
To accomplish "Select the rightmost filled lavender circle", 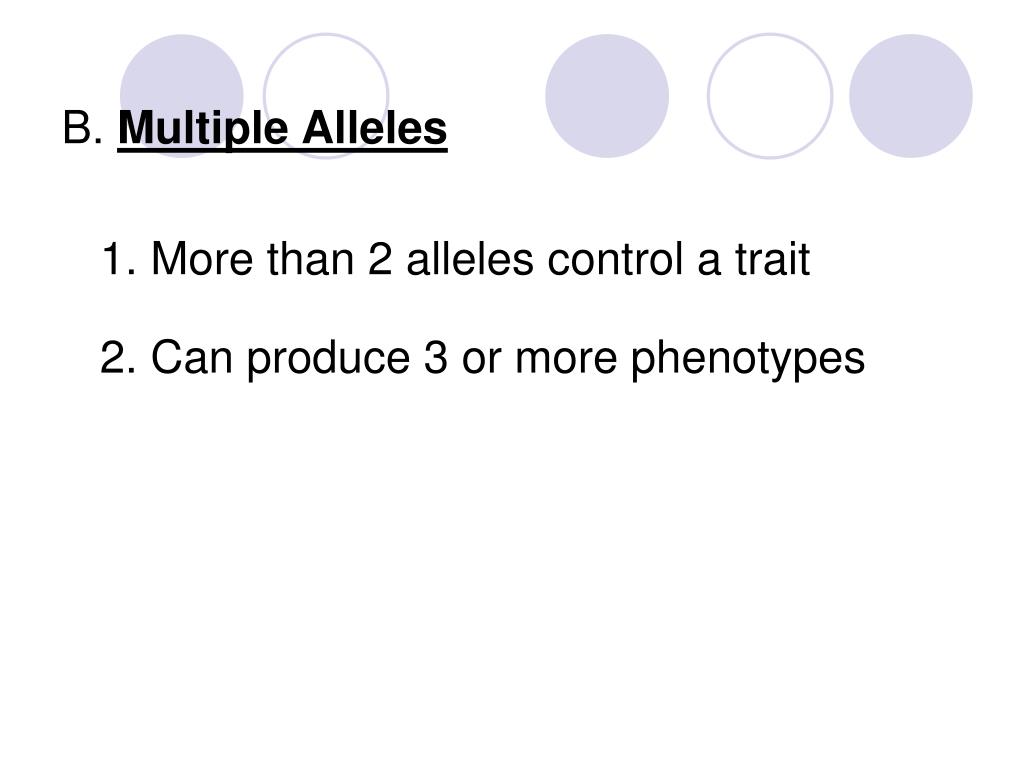I will pyautogui.click(x=910, y=95).
